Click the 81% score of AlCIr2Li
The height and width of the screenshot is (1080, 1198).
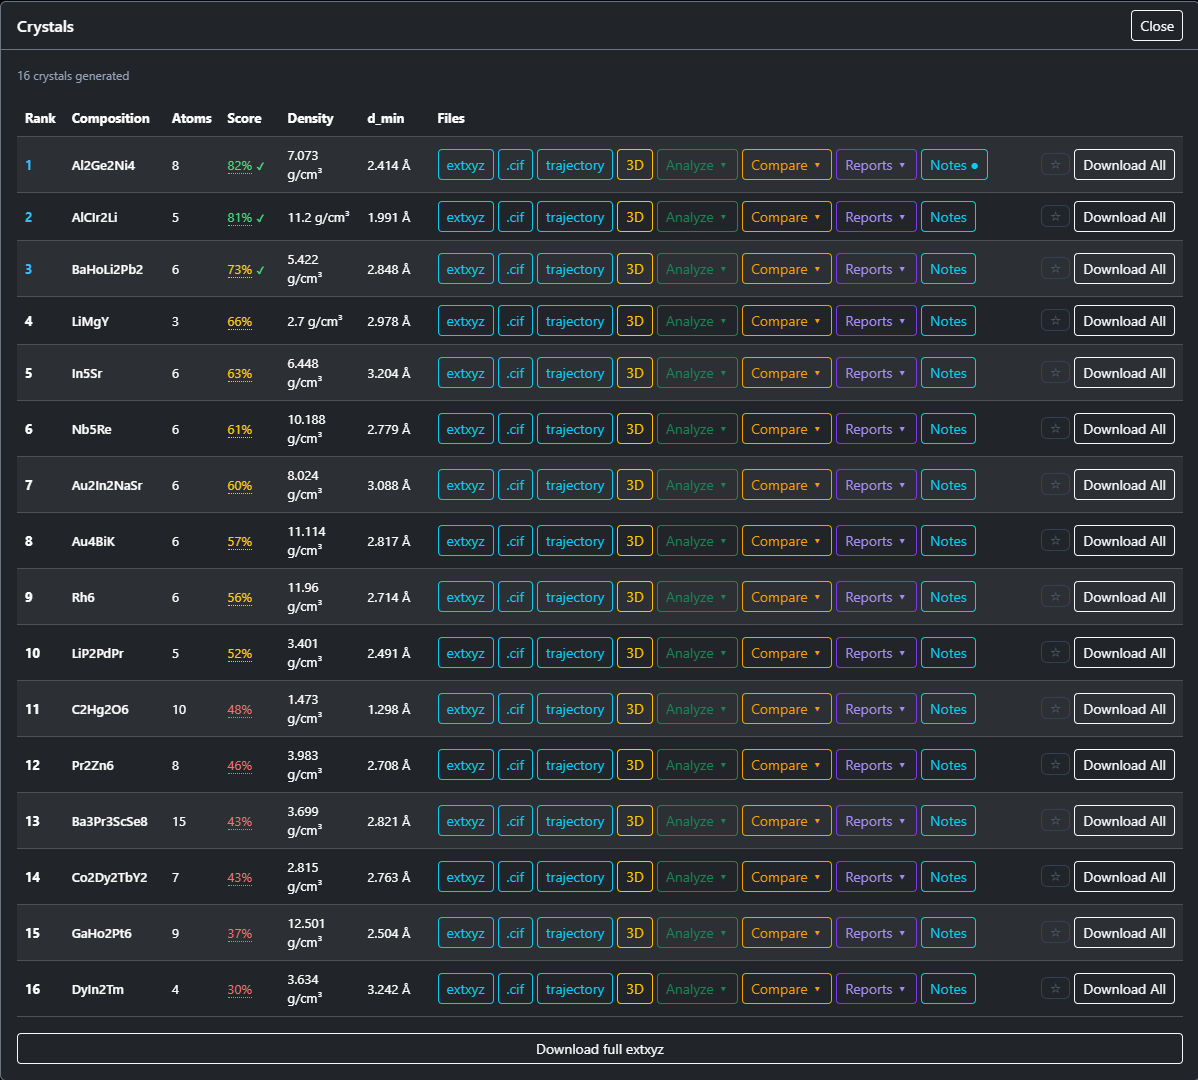click(x=239, y=218)
